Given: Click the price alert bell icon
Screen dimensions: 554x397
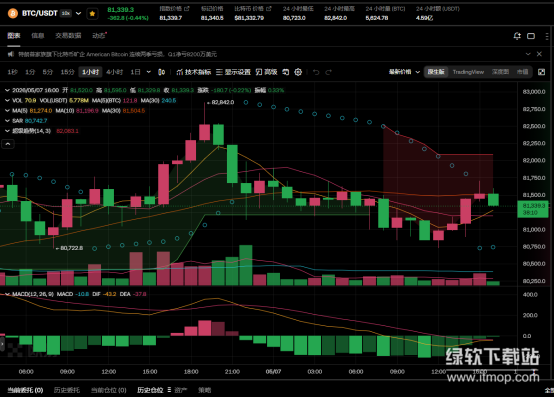Looking at the screenshot, I should 517,36.
